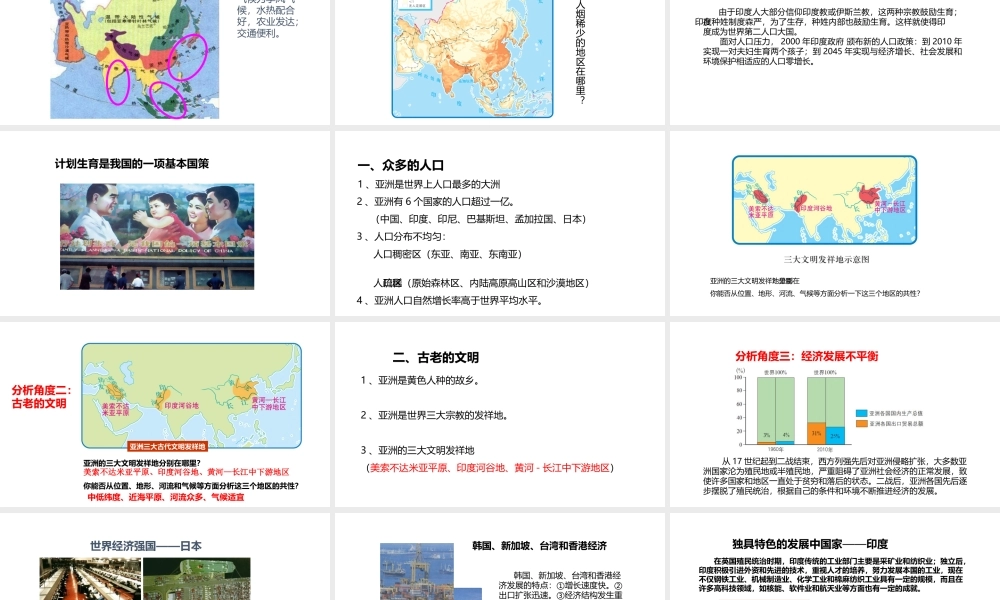The width and height of the screenshot is (1000, 600).
Task: Click the line 人口稠密区(东亚、南亚、东南亚)
Action: point(448,254)
